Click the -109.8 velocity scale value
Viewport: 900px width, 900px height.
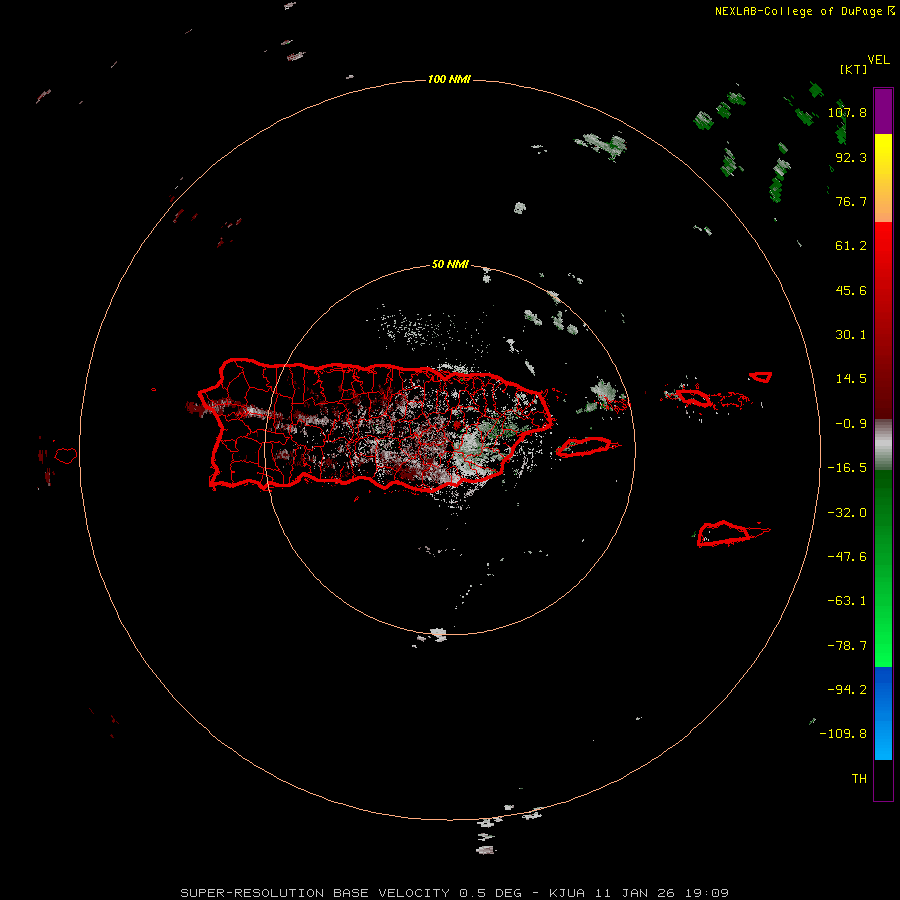point(843,734)
